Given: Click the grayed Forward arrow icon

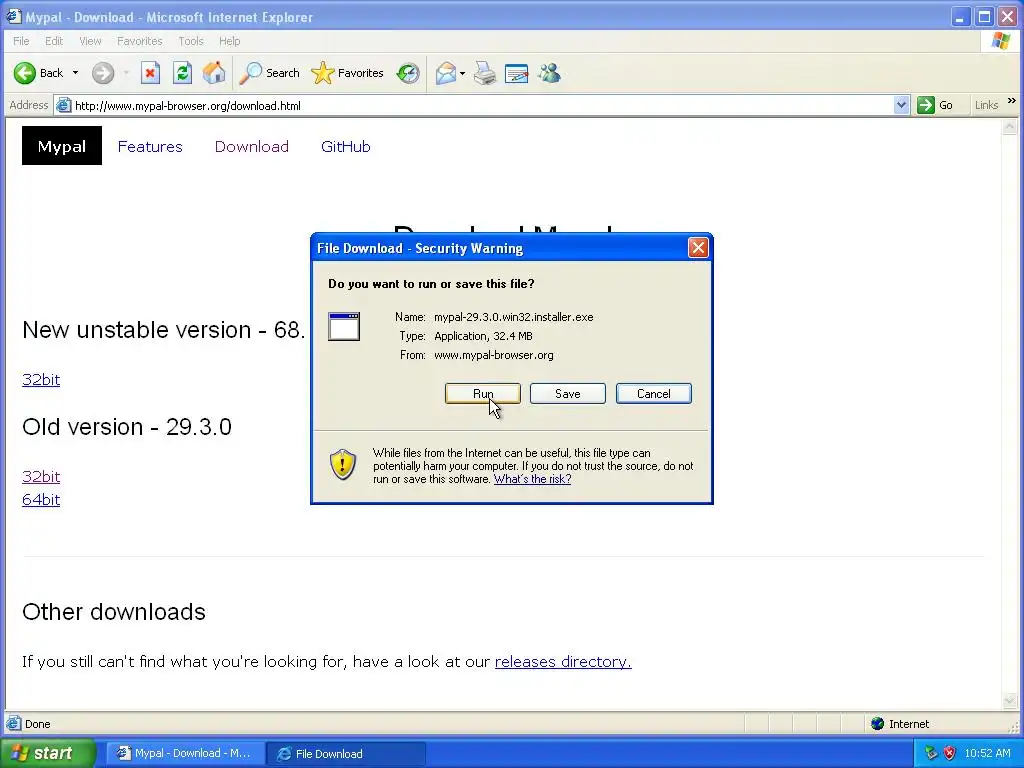Looking at the screenshot, I should [x=103, y=73].
